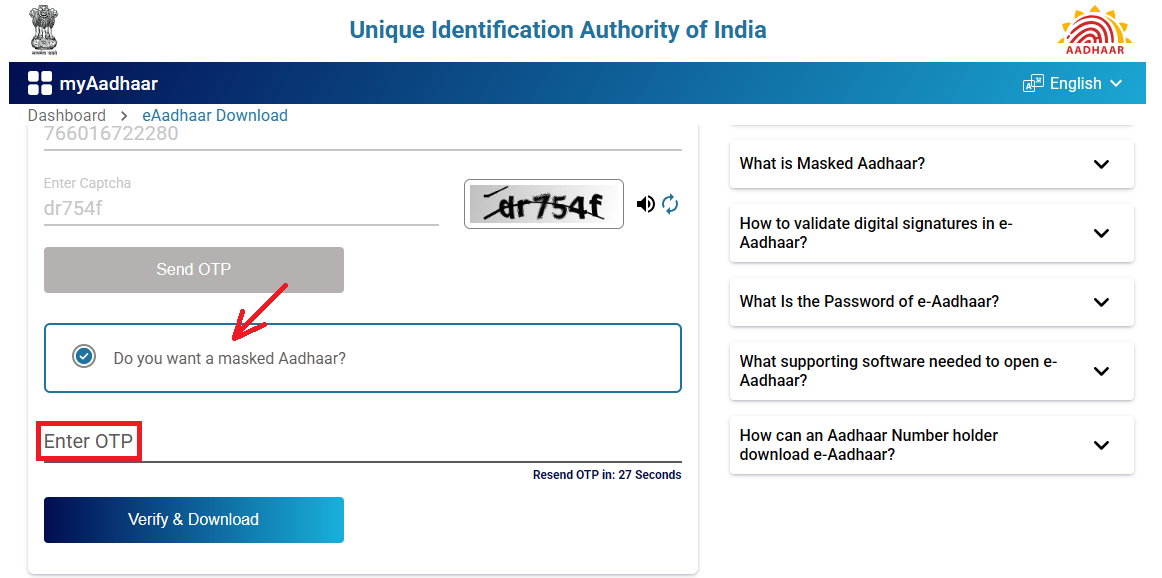
Task: Click the Aadhaar sunburst logo
Action: [1096, 29]
